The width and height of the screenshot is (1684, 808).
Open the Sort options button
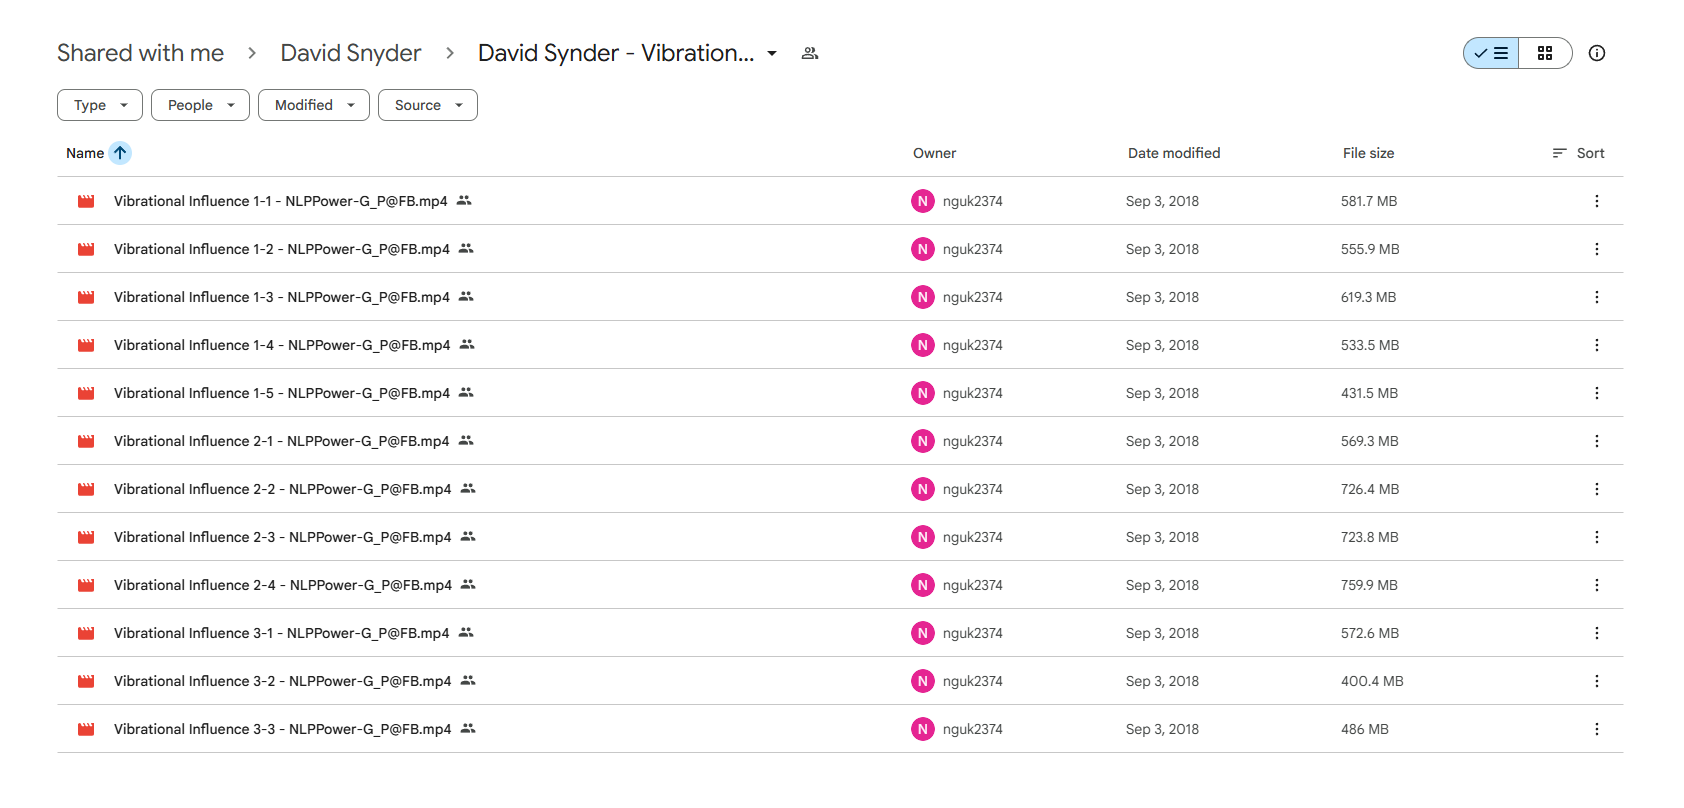[1578, 153]
